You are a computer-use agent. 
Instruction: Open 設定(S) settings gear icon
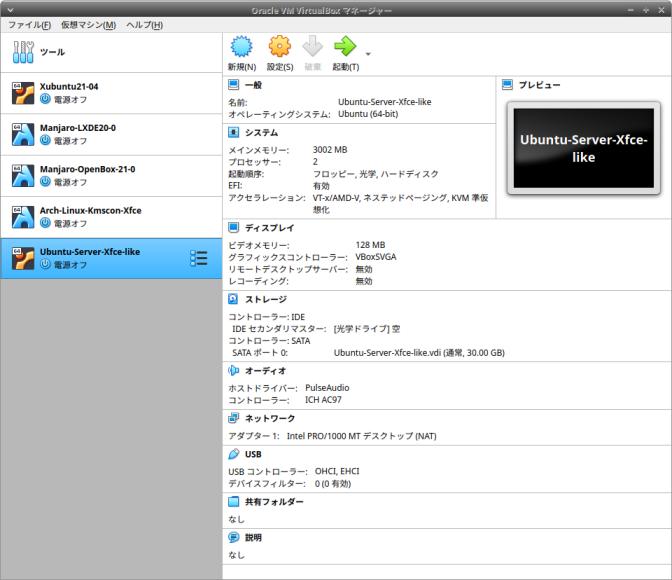[279, 46]
